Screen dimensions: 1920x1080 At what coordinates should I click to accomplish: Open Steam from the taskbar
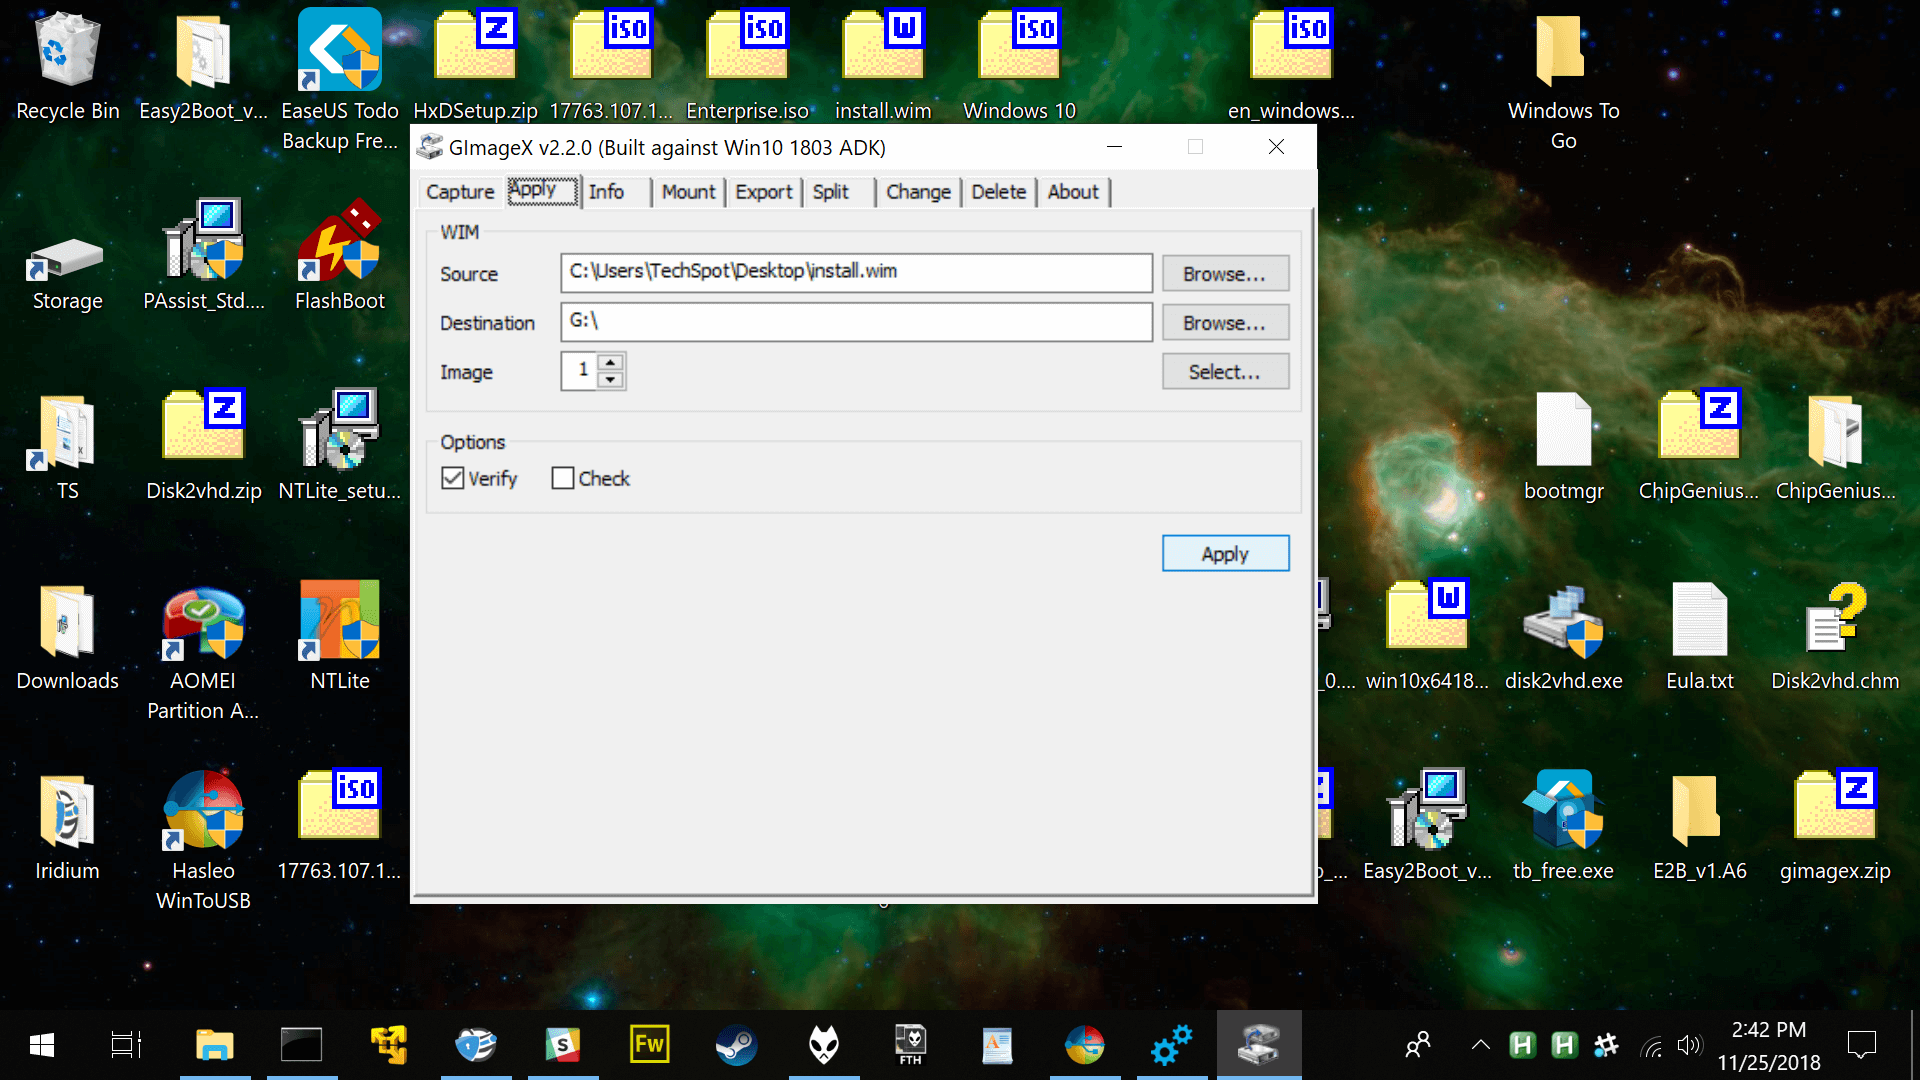(736, 1045)
